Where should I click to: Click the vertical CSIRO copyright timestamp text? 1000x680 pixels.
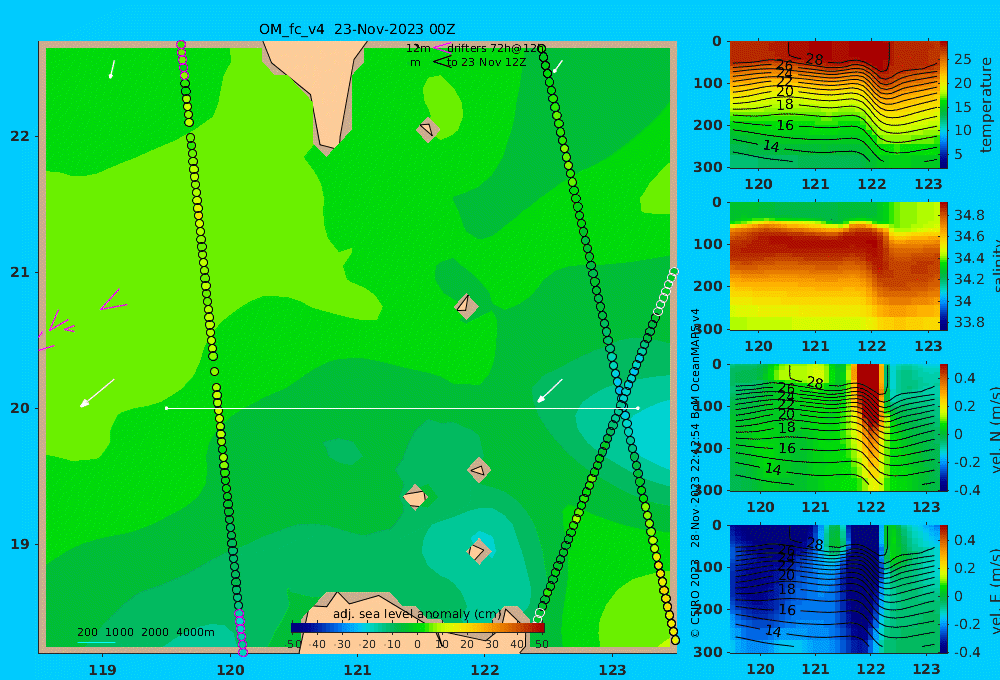(x=695, y=473)
